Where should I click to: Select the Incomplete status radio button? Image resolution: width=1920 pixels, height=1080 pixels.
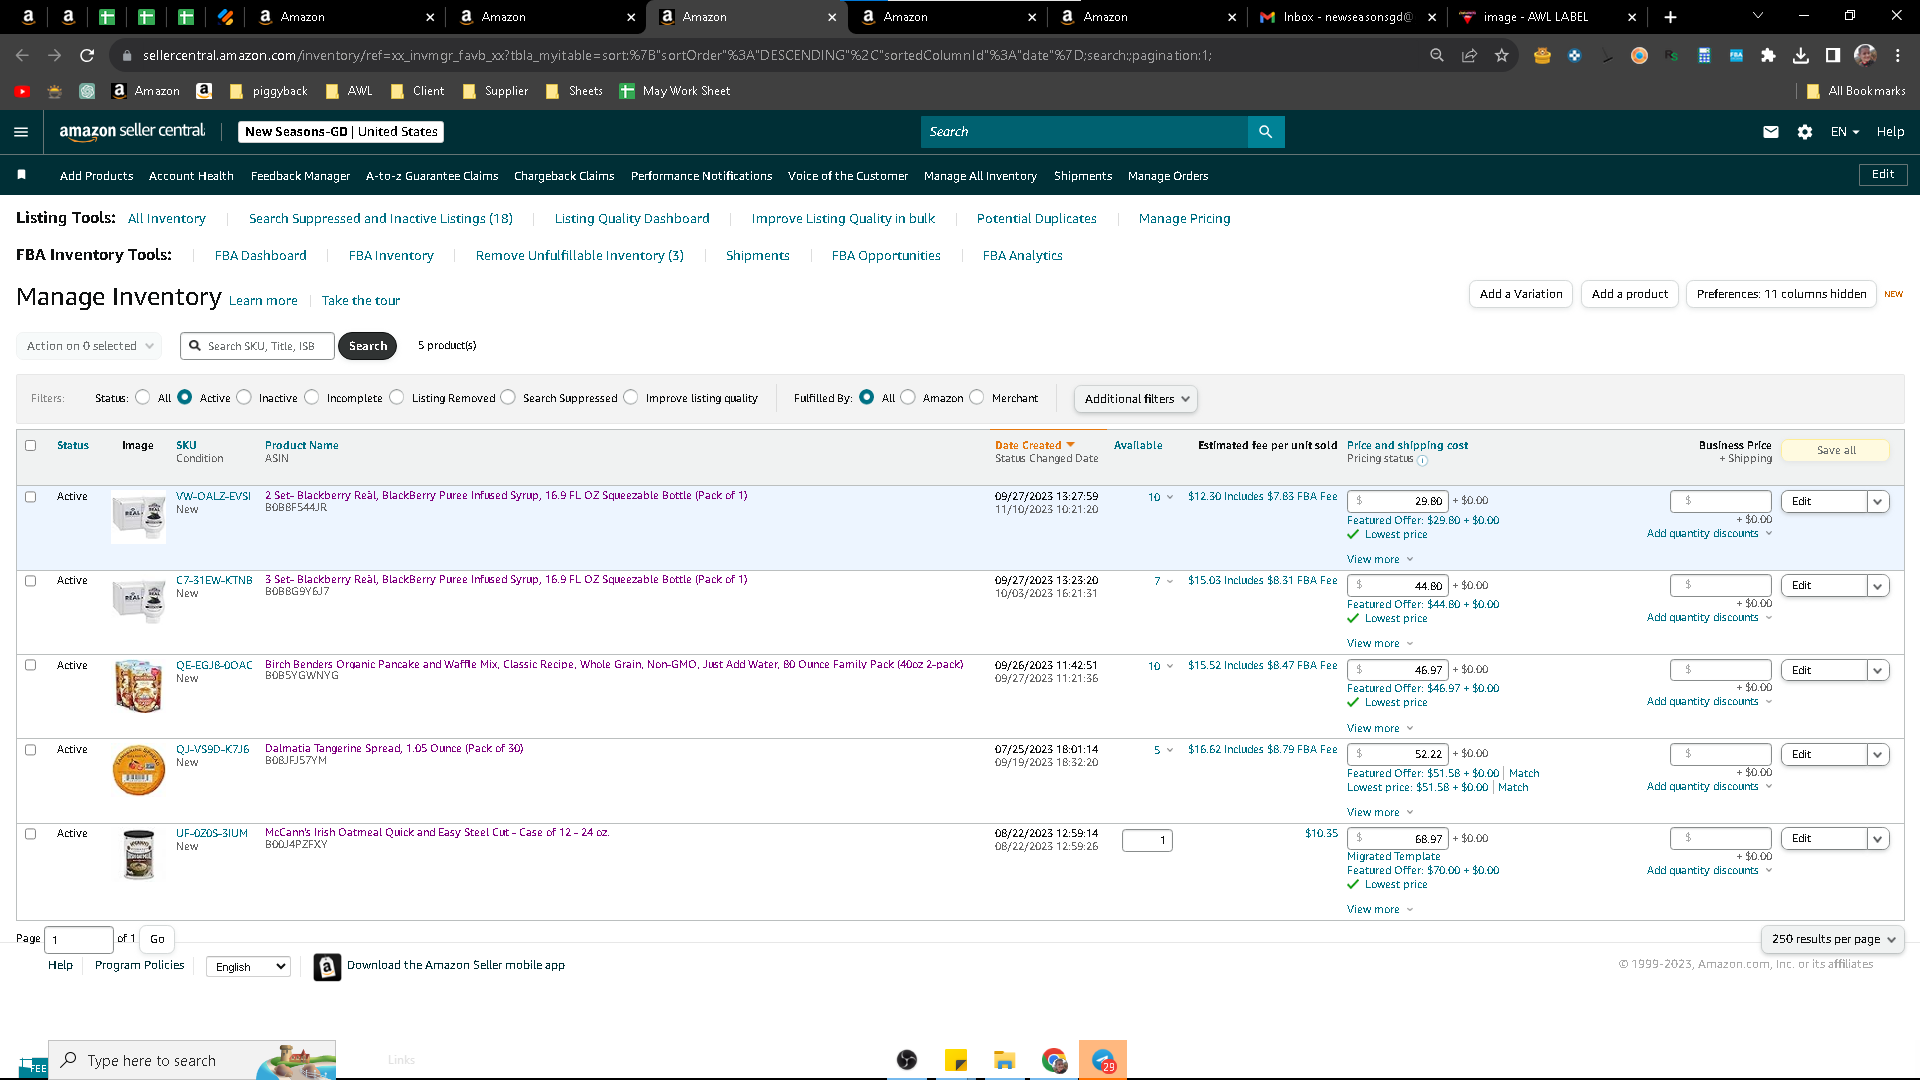tap(312, 397)
